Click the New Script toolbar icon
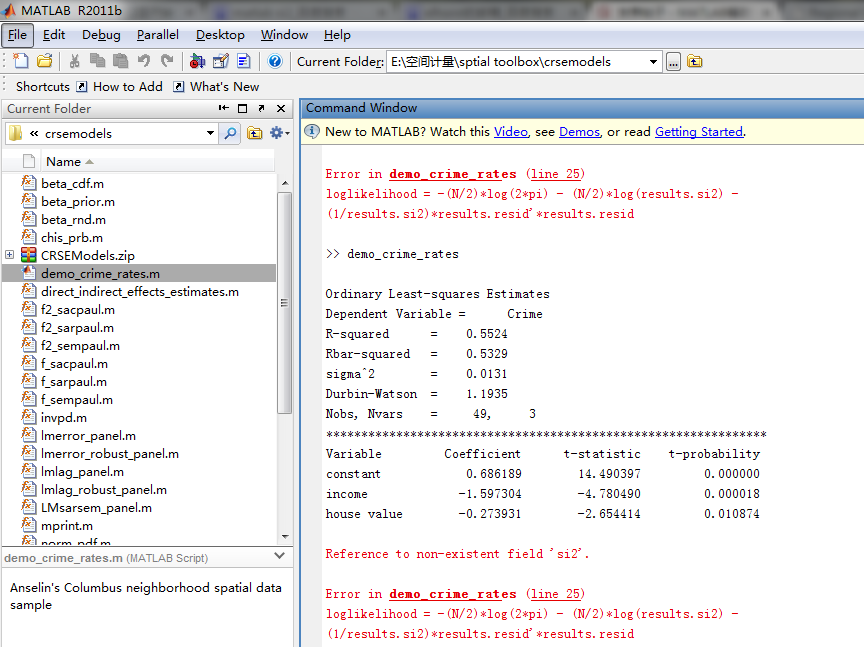Image resolution: width=864 pixels, height=647 pixels. [20, 61]
